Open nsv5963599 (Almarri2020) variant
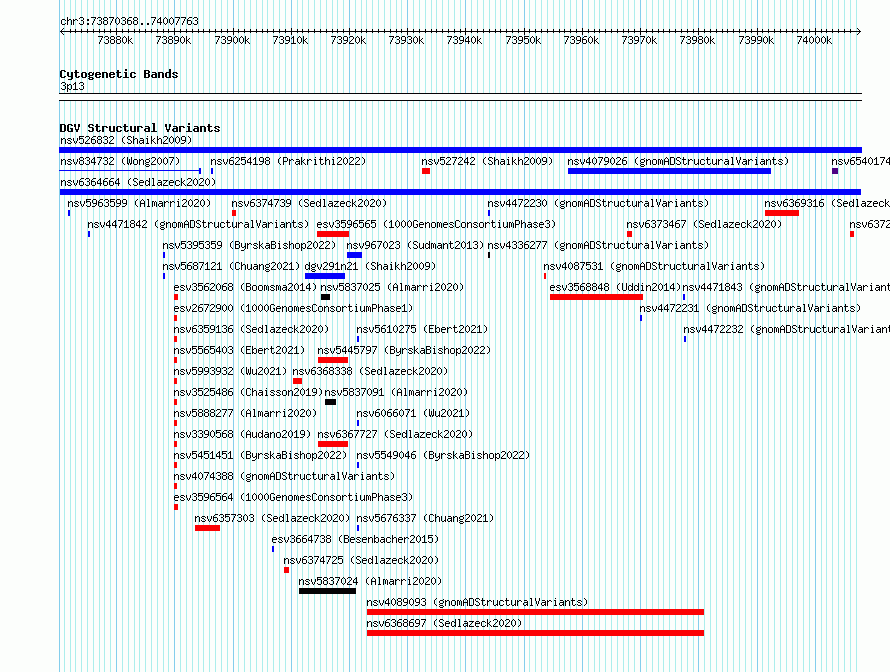The width and height of the screenshot is (890, 672). 139,203
